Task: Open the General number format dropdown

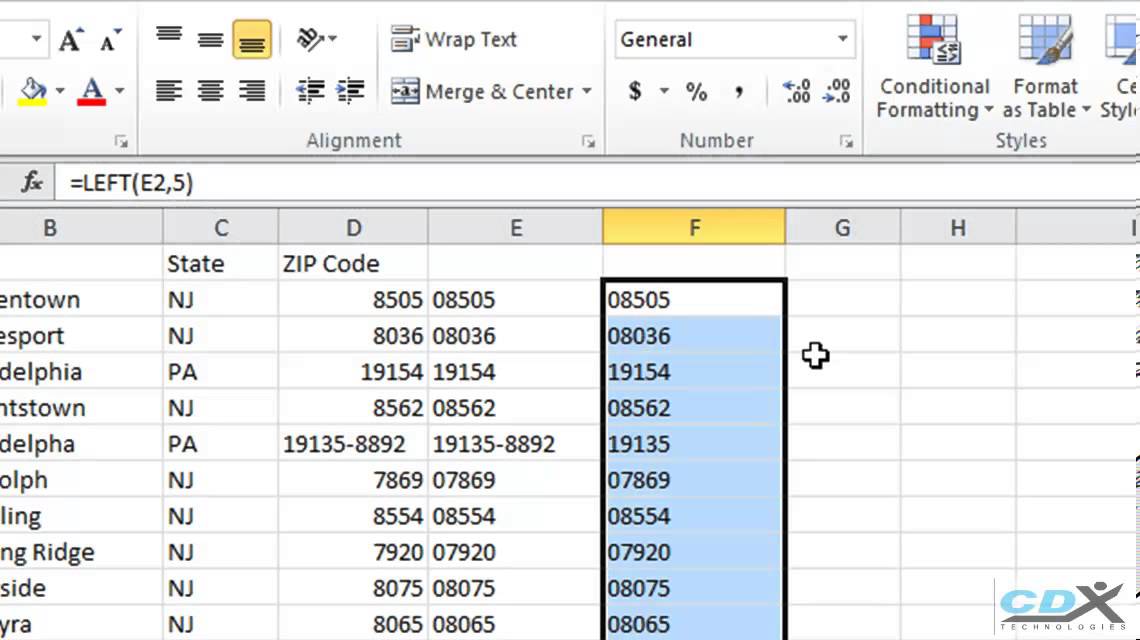Action: [x=842, y=40]
